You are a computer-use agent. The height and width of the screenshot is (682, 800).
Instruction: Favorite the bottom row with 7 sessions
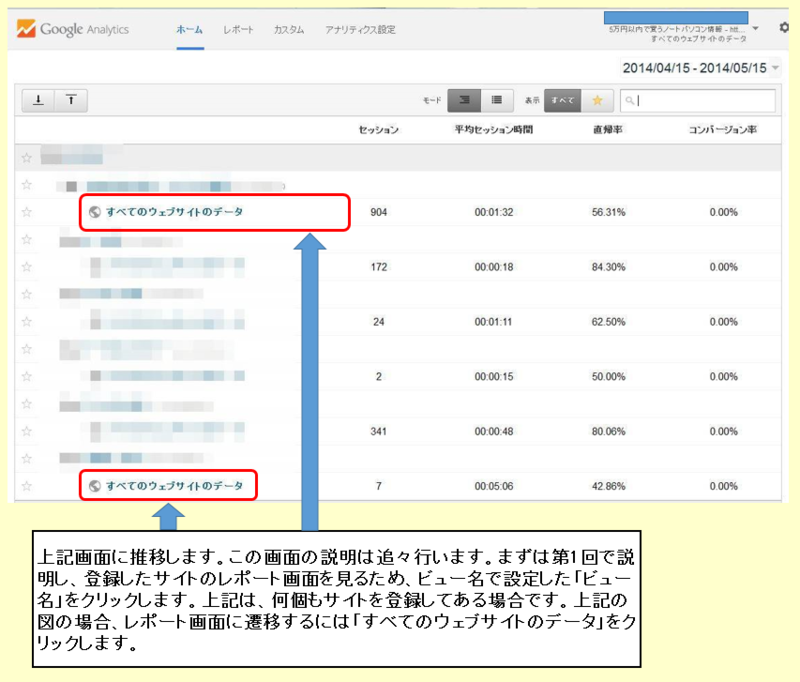click(29, 485)
